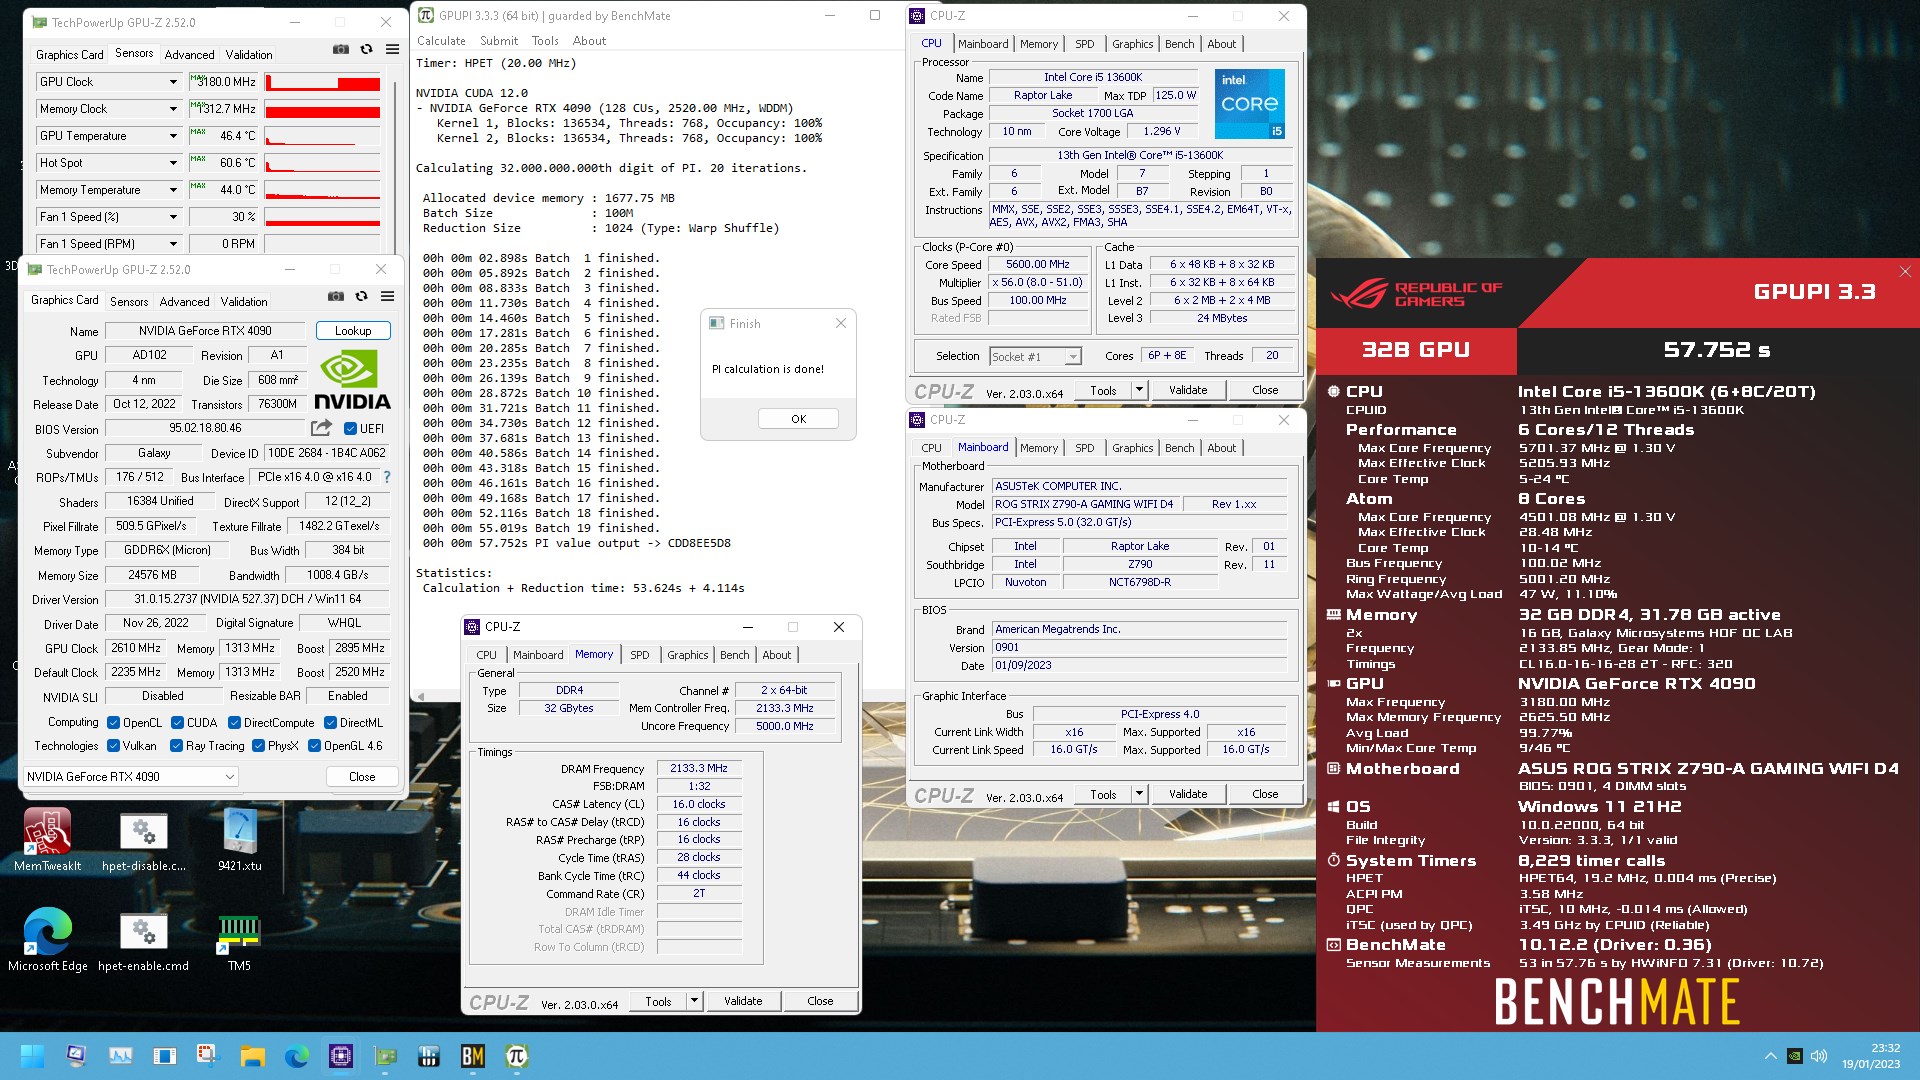
Task: Toggle the CUDA checkbox
Action: [177, 723]
